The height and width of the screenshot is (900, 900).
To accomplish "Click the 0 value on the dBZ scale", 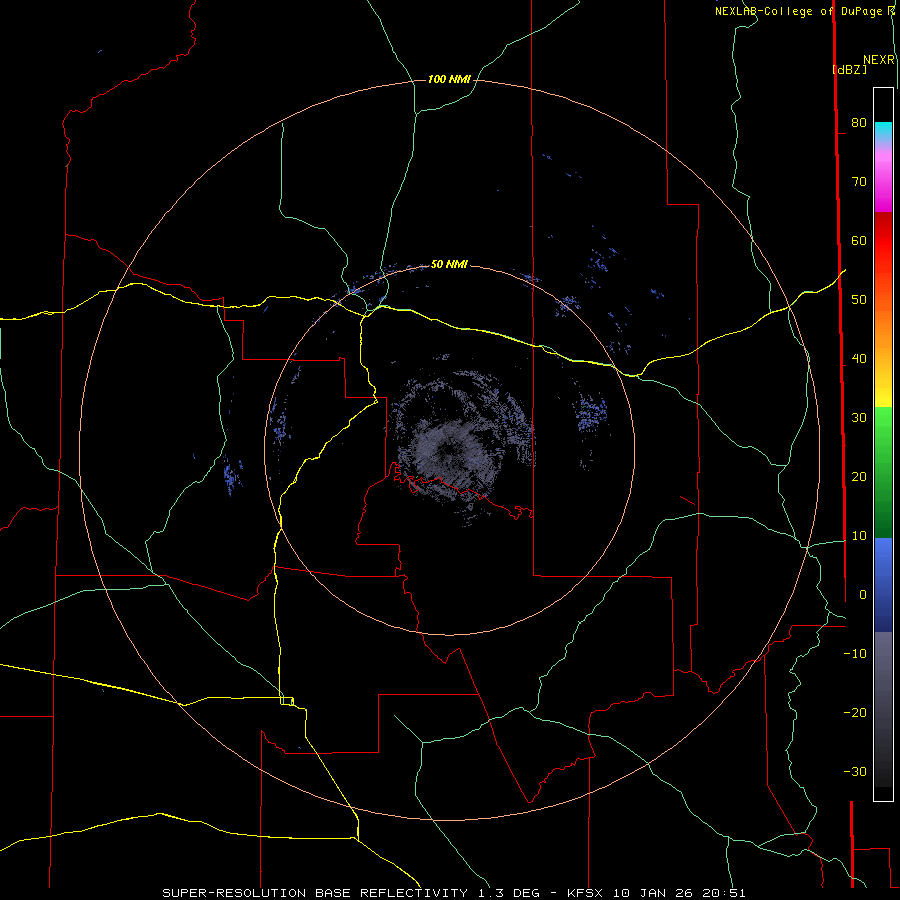I will click(863, 595).
